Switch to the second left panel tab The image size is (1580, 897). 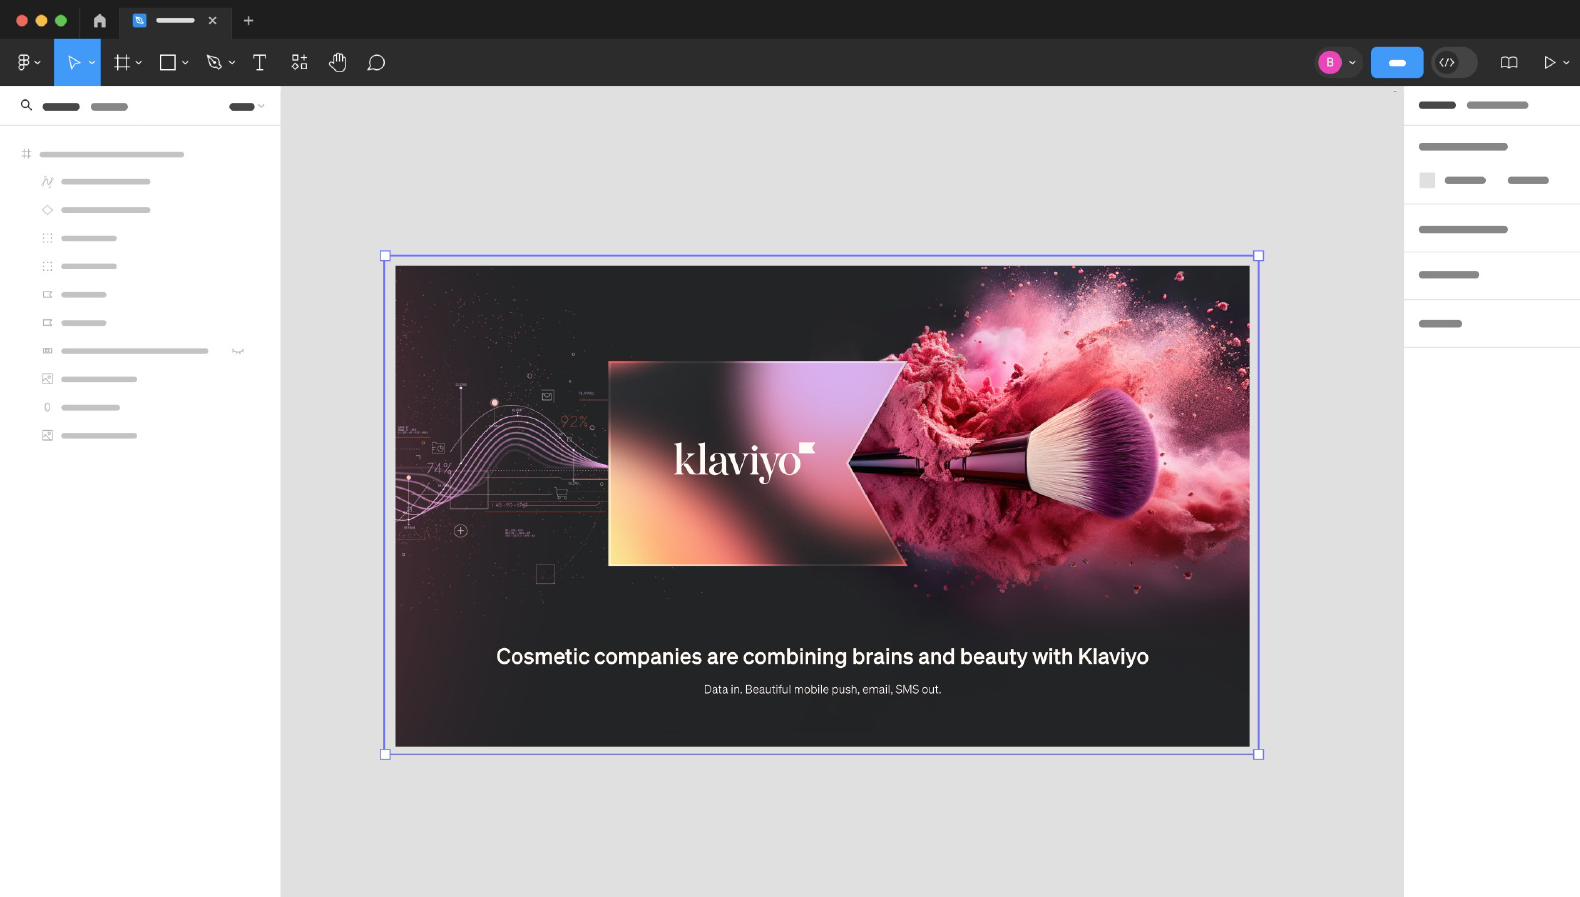(x=109, y=106)
